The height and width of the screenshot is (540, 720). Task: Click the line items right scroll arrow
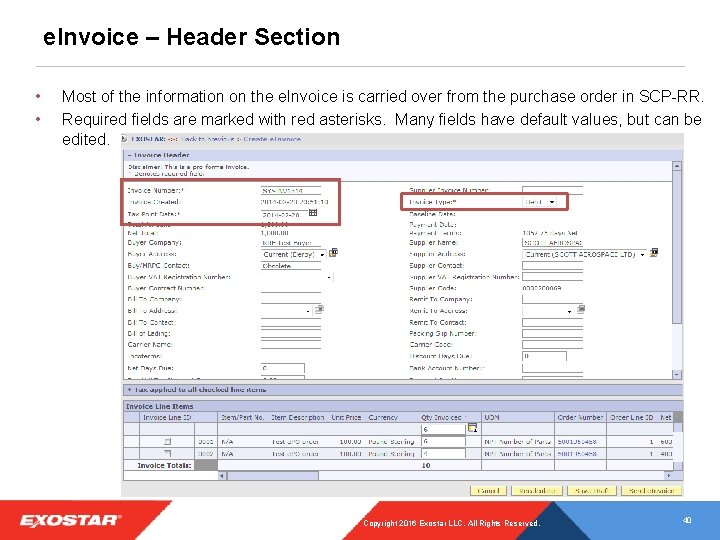pos(669,476)
